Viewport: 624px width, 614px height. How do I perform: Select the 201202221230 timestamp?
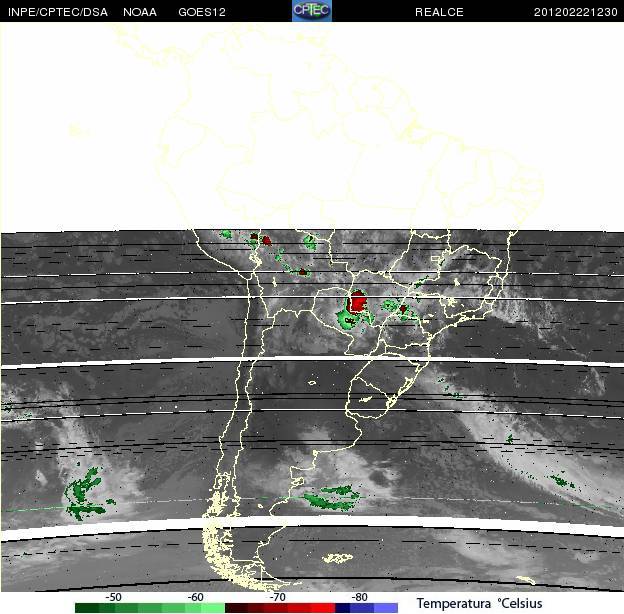(x=575, y=12)
